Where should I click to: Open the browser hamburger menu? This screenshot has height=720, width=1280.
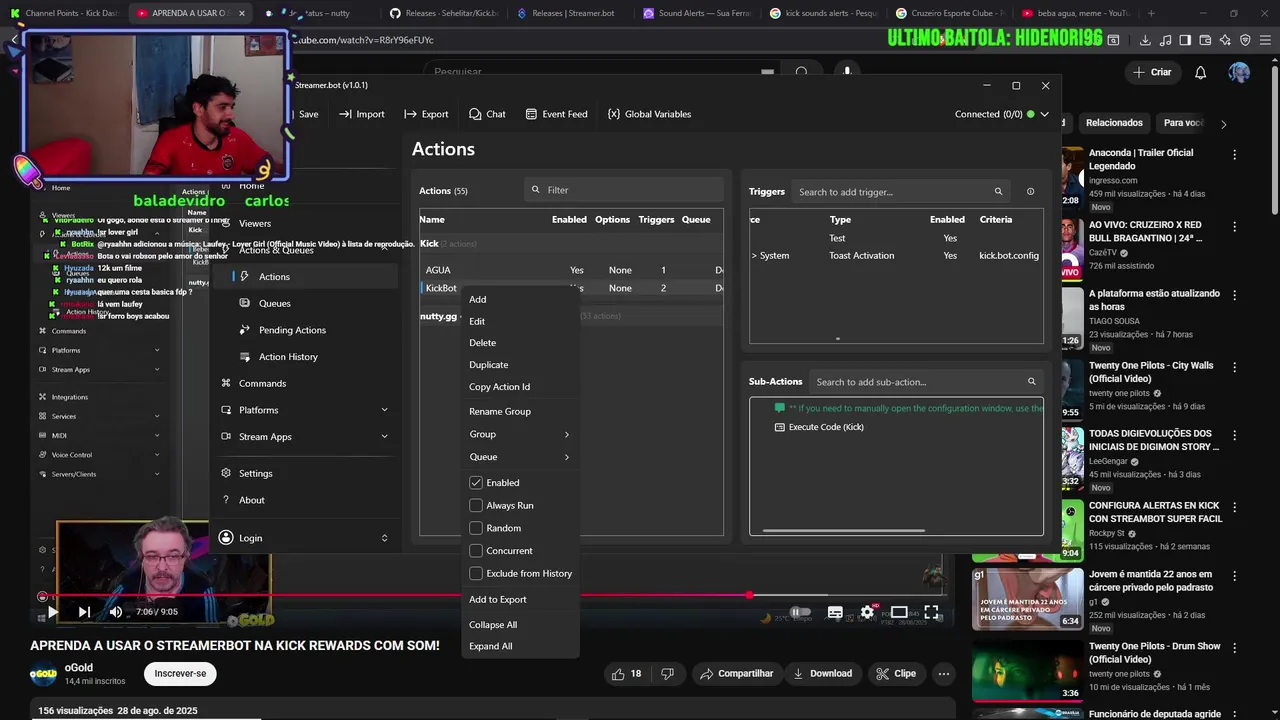1265,40
